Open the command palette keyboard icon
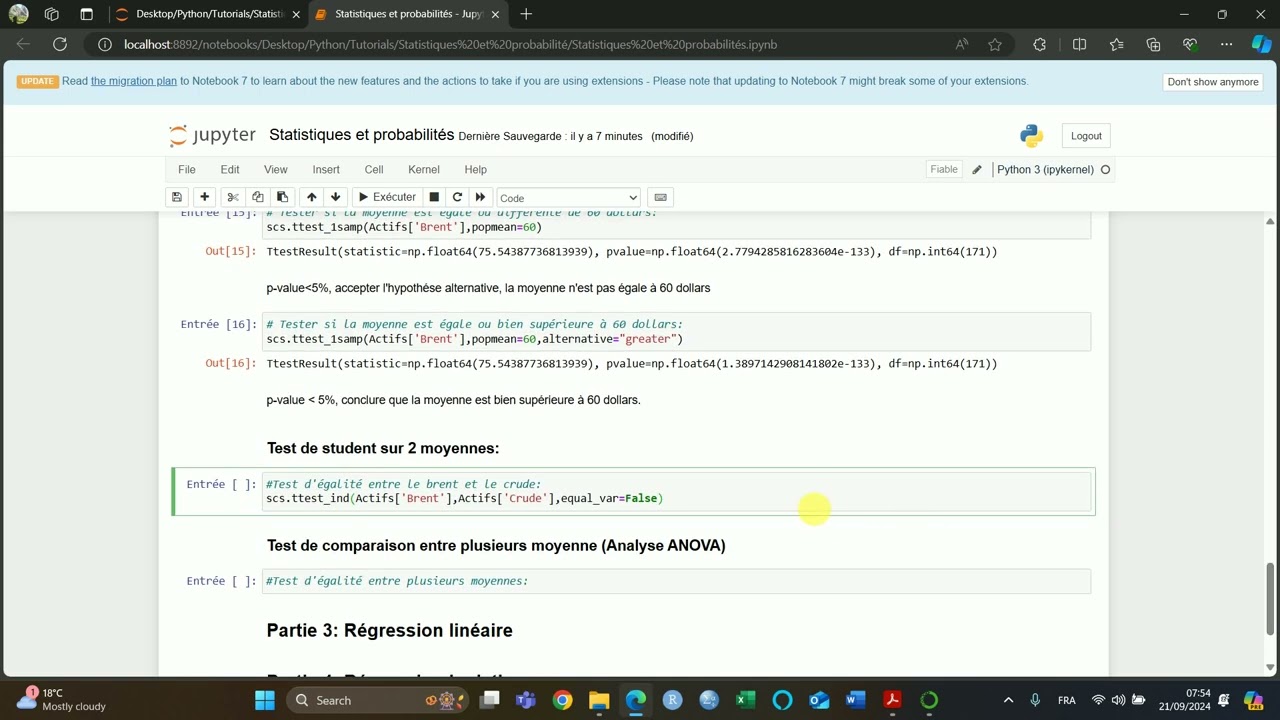Image resolution: width=1280 pixels, height=720 pixels. coord(659,197)
